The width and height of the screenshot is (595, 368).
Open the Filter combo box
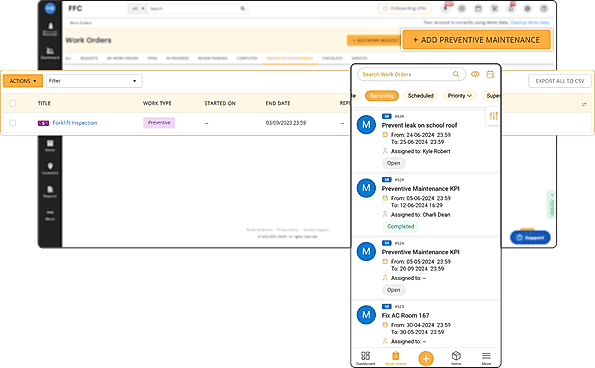[94, 81]
